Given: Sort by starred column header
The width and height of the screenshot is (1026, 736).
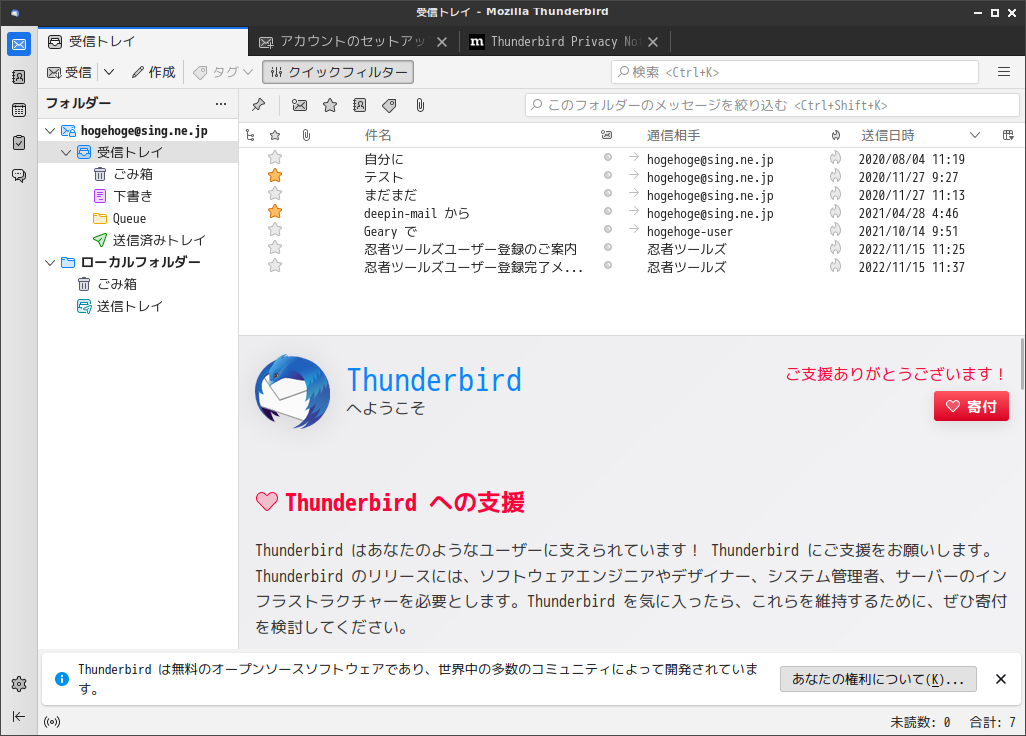Looking at the screenshot, I should coord(275,135).
